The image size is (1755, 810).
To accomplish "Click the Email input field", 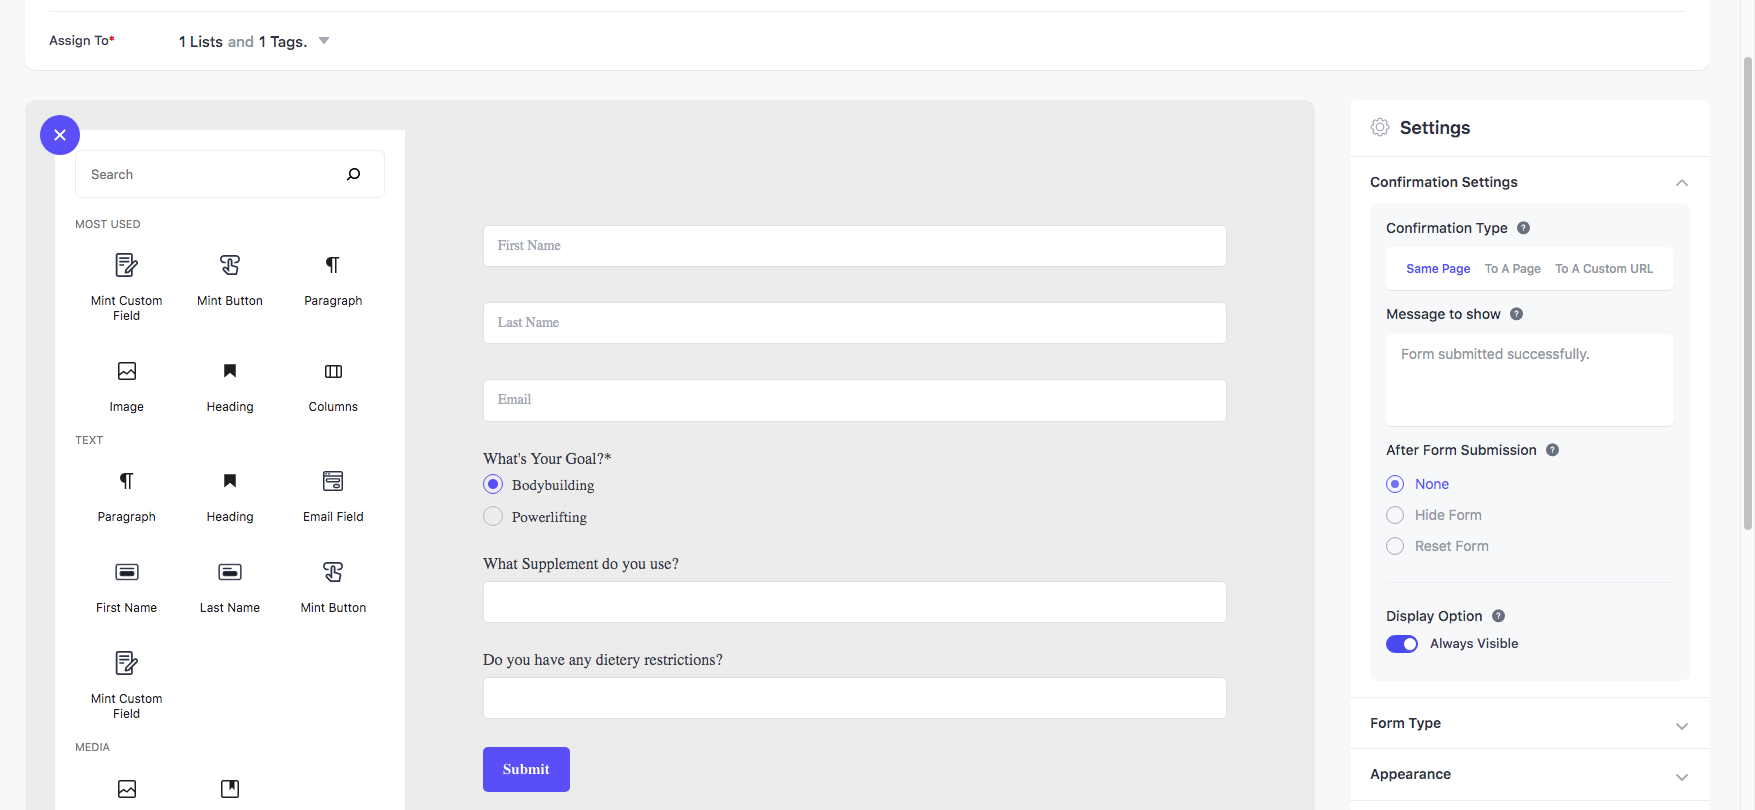I will (855, 400).
